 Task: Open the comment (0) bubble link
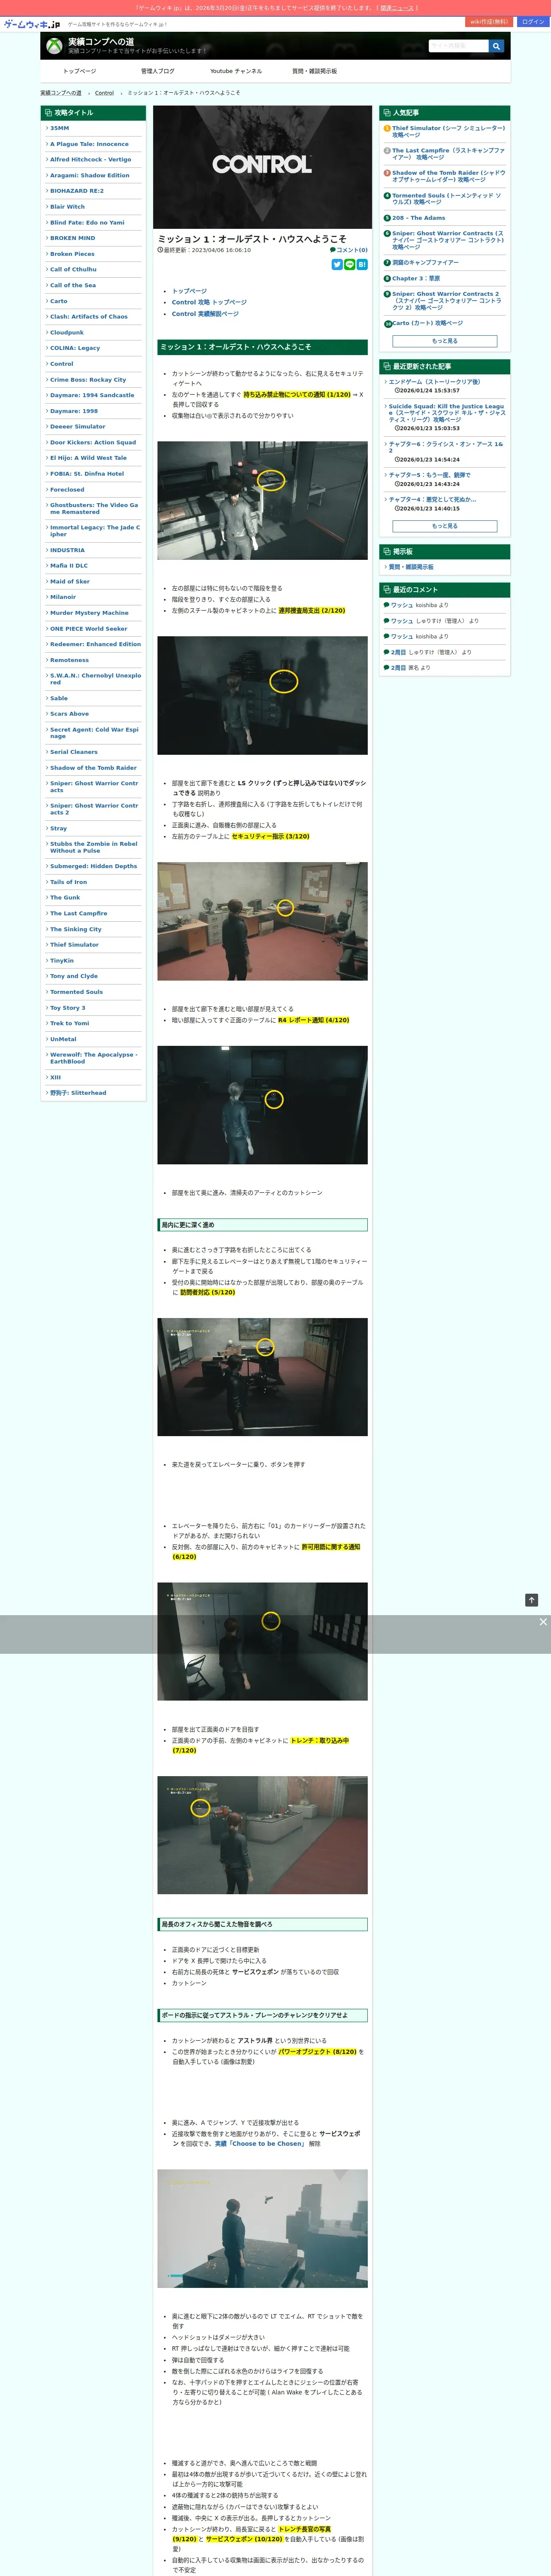[x=349, y=250]
